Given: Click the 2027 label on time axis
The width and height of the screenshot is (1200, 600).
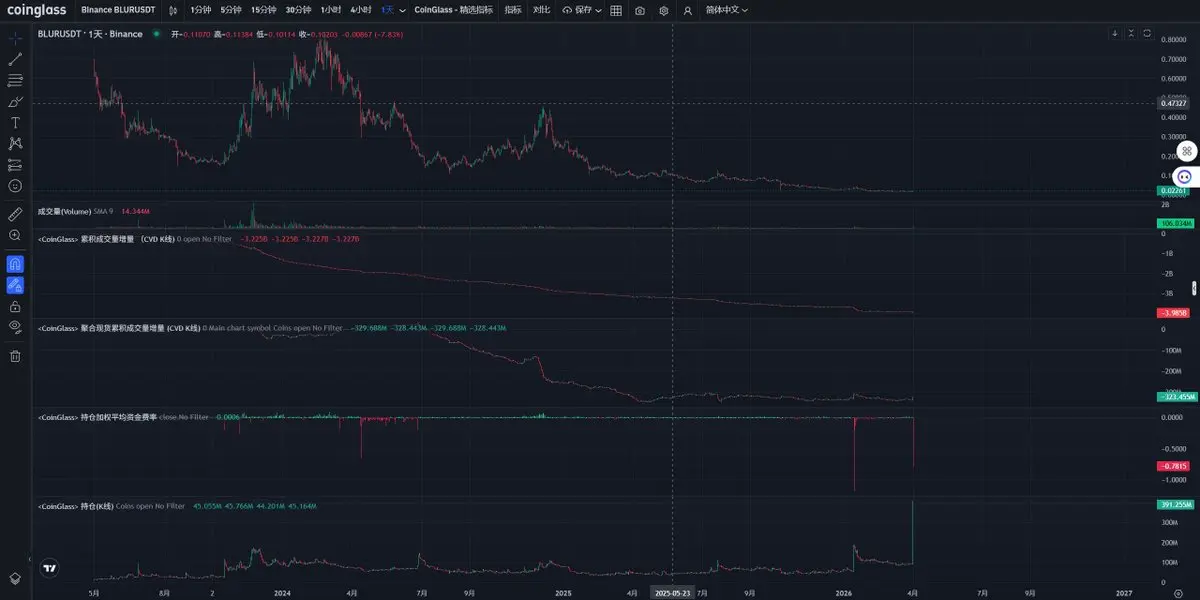Looking at the screenshot, I should coord(1125,592).
